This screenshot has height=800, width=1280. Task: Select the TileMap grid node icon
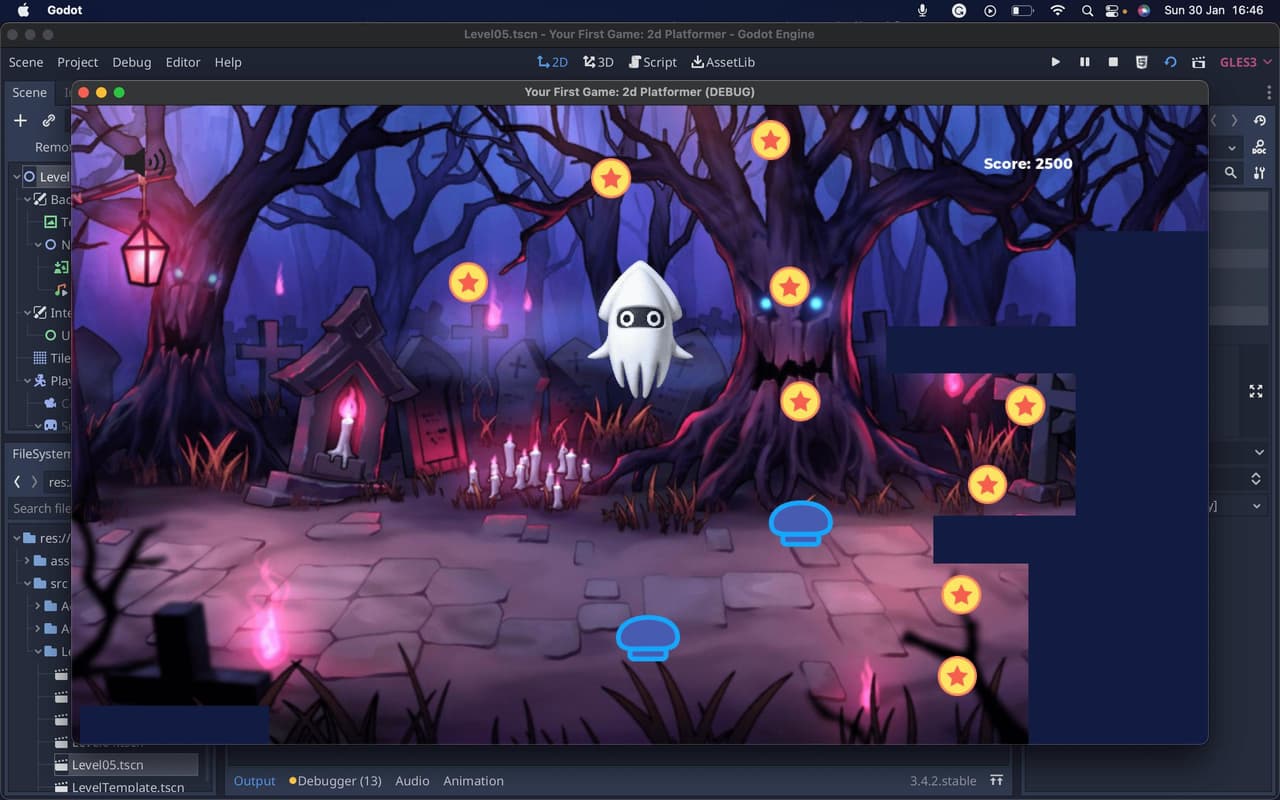40,358
